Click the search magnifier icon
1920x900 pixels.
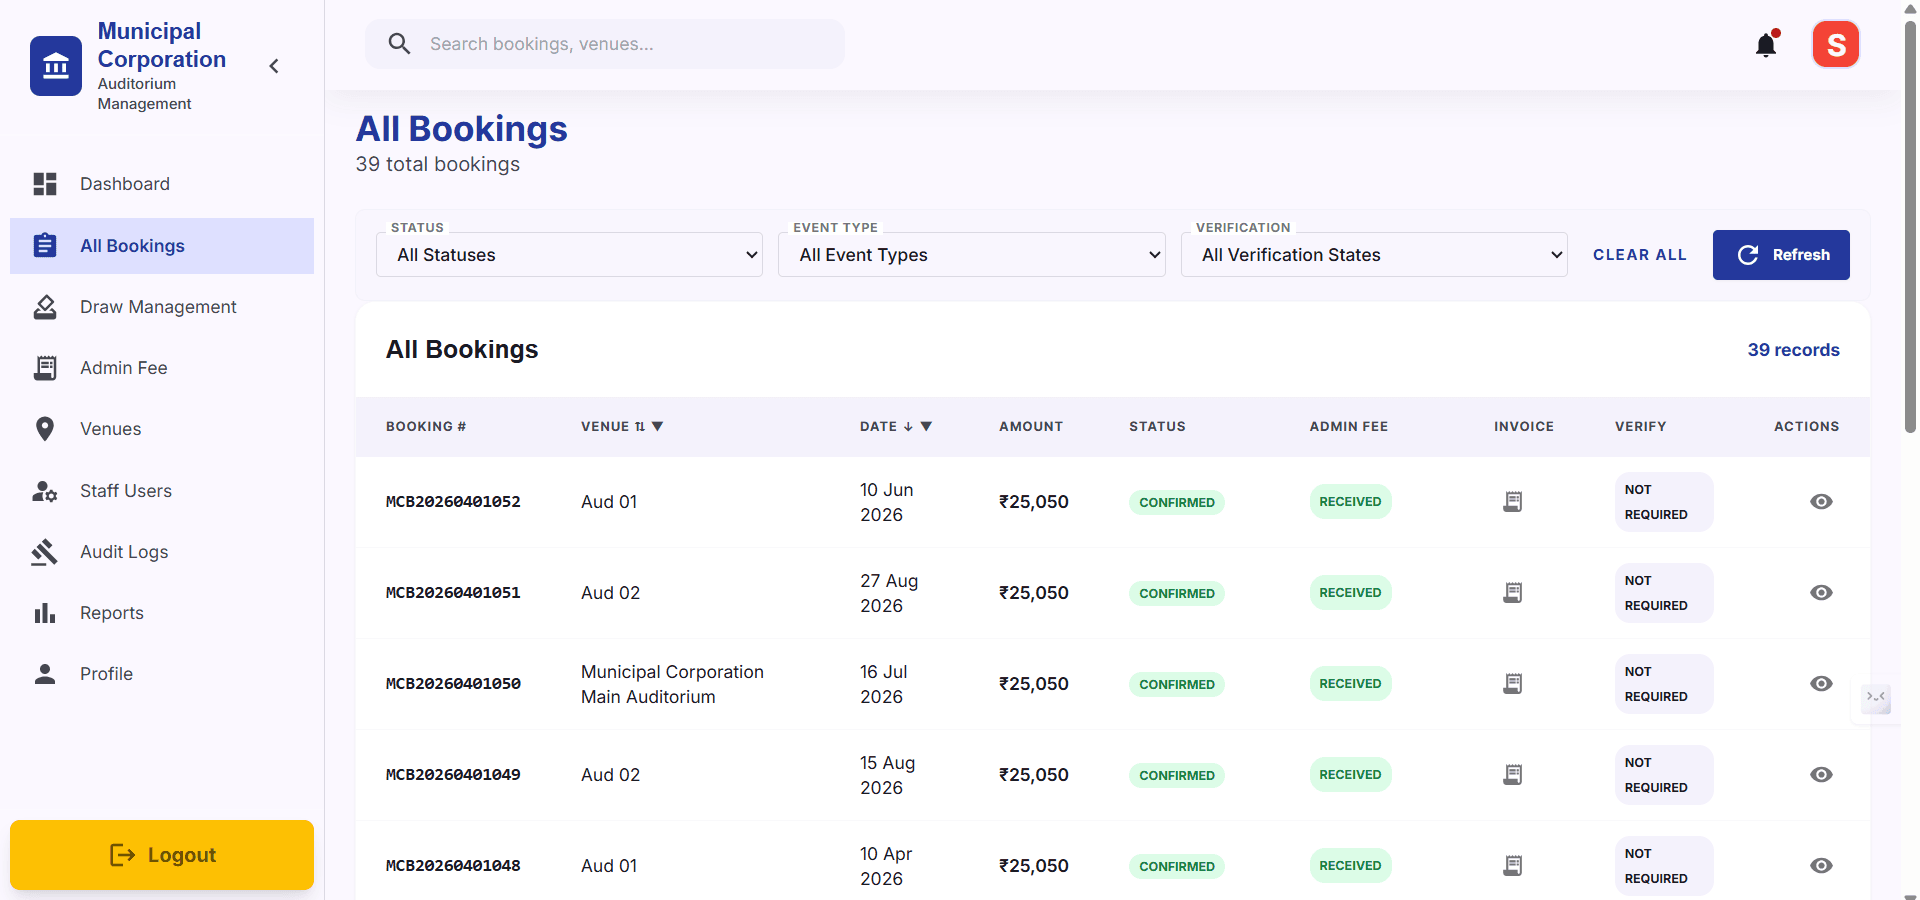[x=399, y=44]
